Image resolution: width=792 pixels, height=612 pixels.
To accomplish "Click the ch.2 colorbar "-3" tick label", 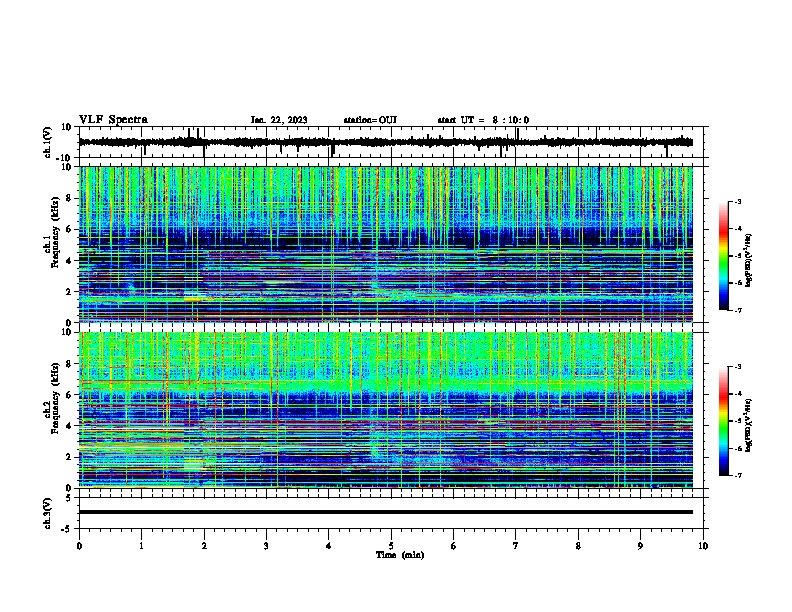I will [737, 367].
